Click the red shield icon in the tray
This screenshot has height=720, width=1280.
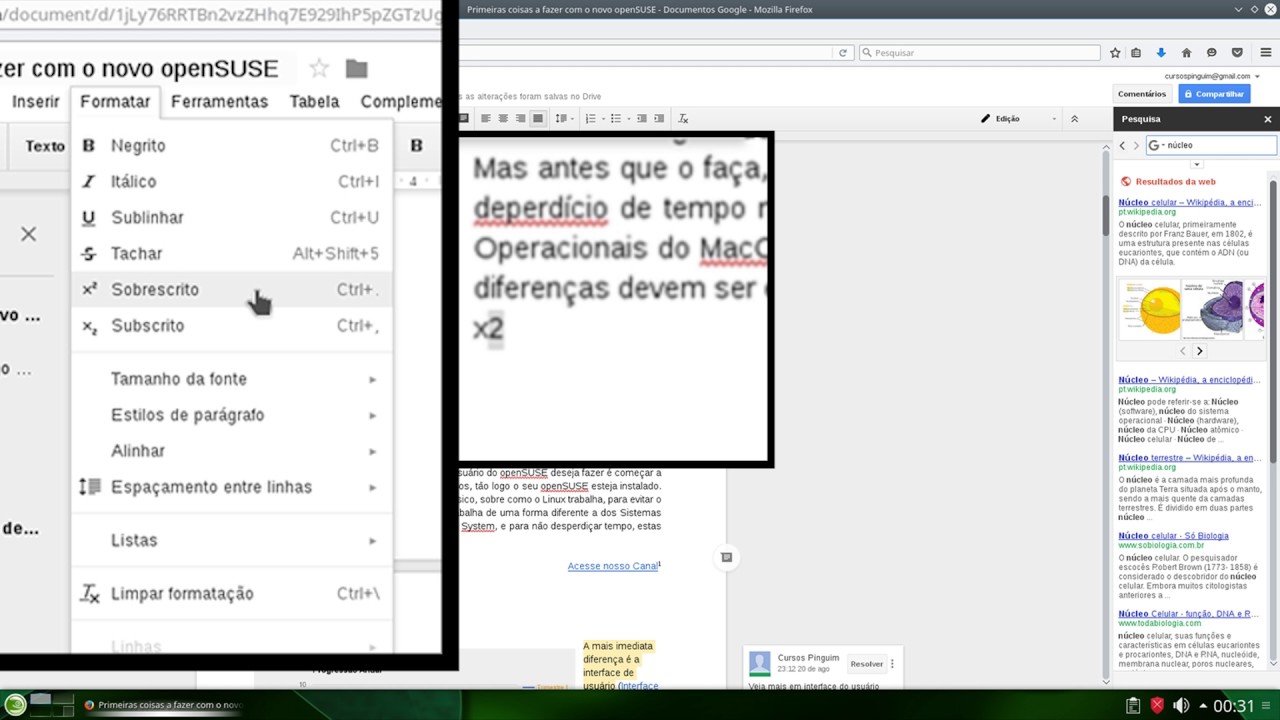pyautogui.click(x=1157, y=706)
